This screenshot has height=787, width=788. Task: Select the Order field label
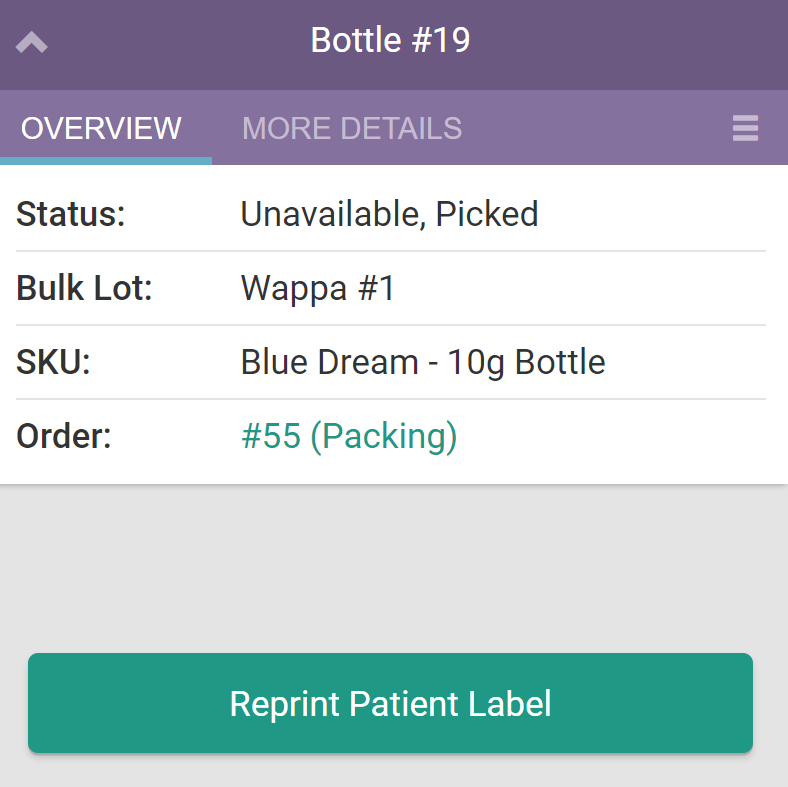click(64, 437)
